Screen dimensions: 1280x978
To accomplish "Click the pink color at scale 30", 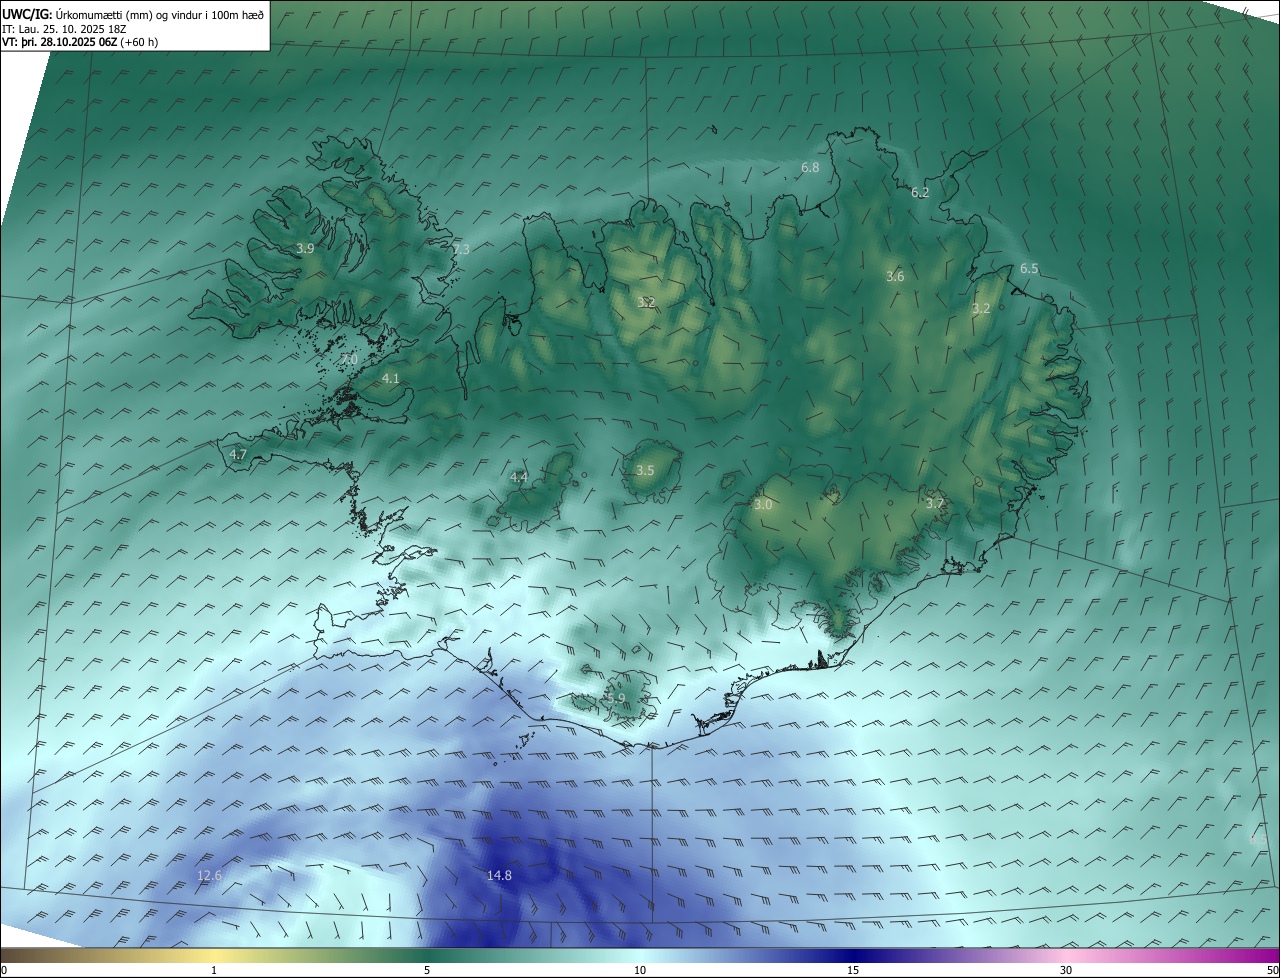I will click(1066, 956).
